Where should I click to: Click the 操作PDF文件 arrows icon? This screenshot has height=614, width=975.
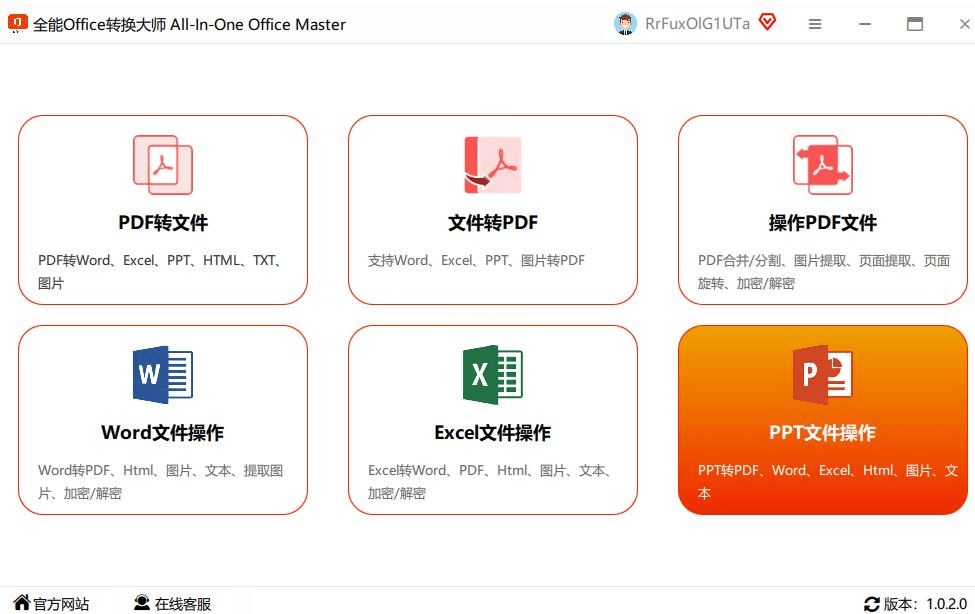coord(822,165)
